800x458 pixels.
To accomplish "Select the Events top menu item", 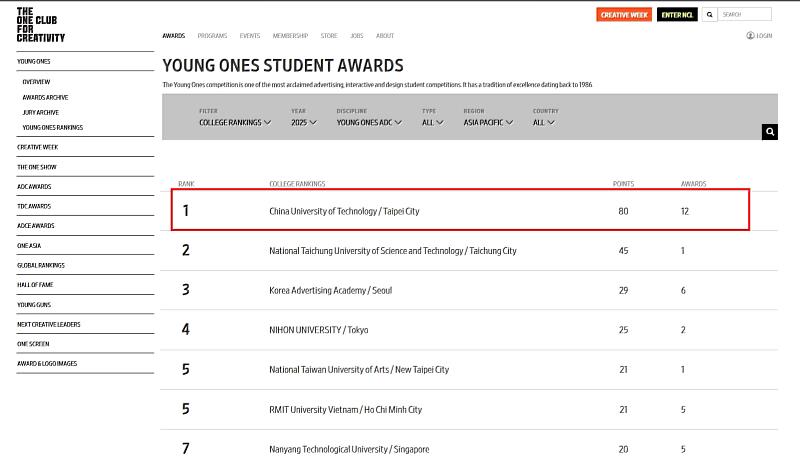I will [250, 36].
